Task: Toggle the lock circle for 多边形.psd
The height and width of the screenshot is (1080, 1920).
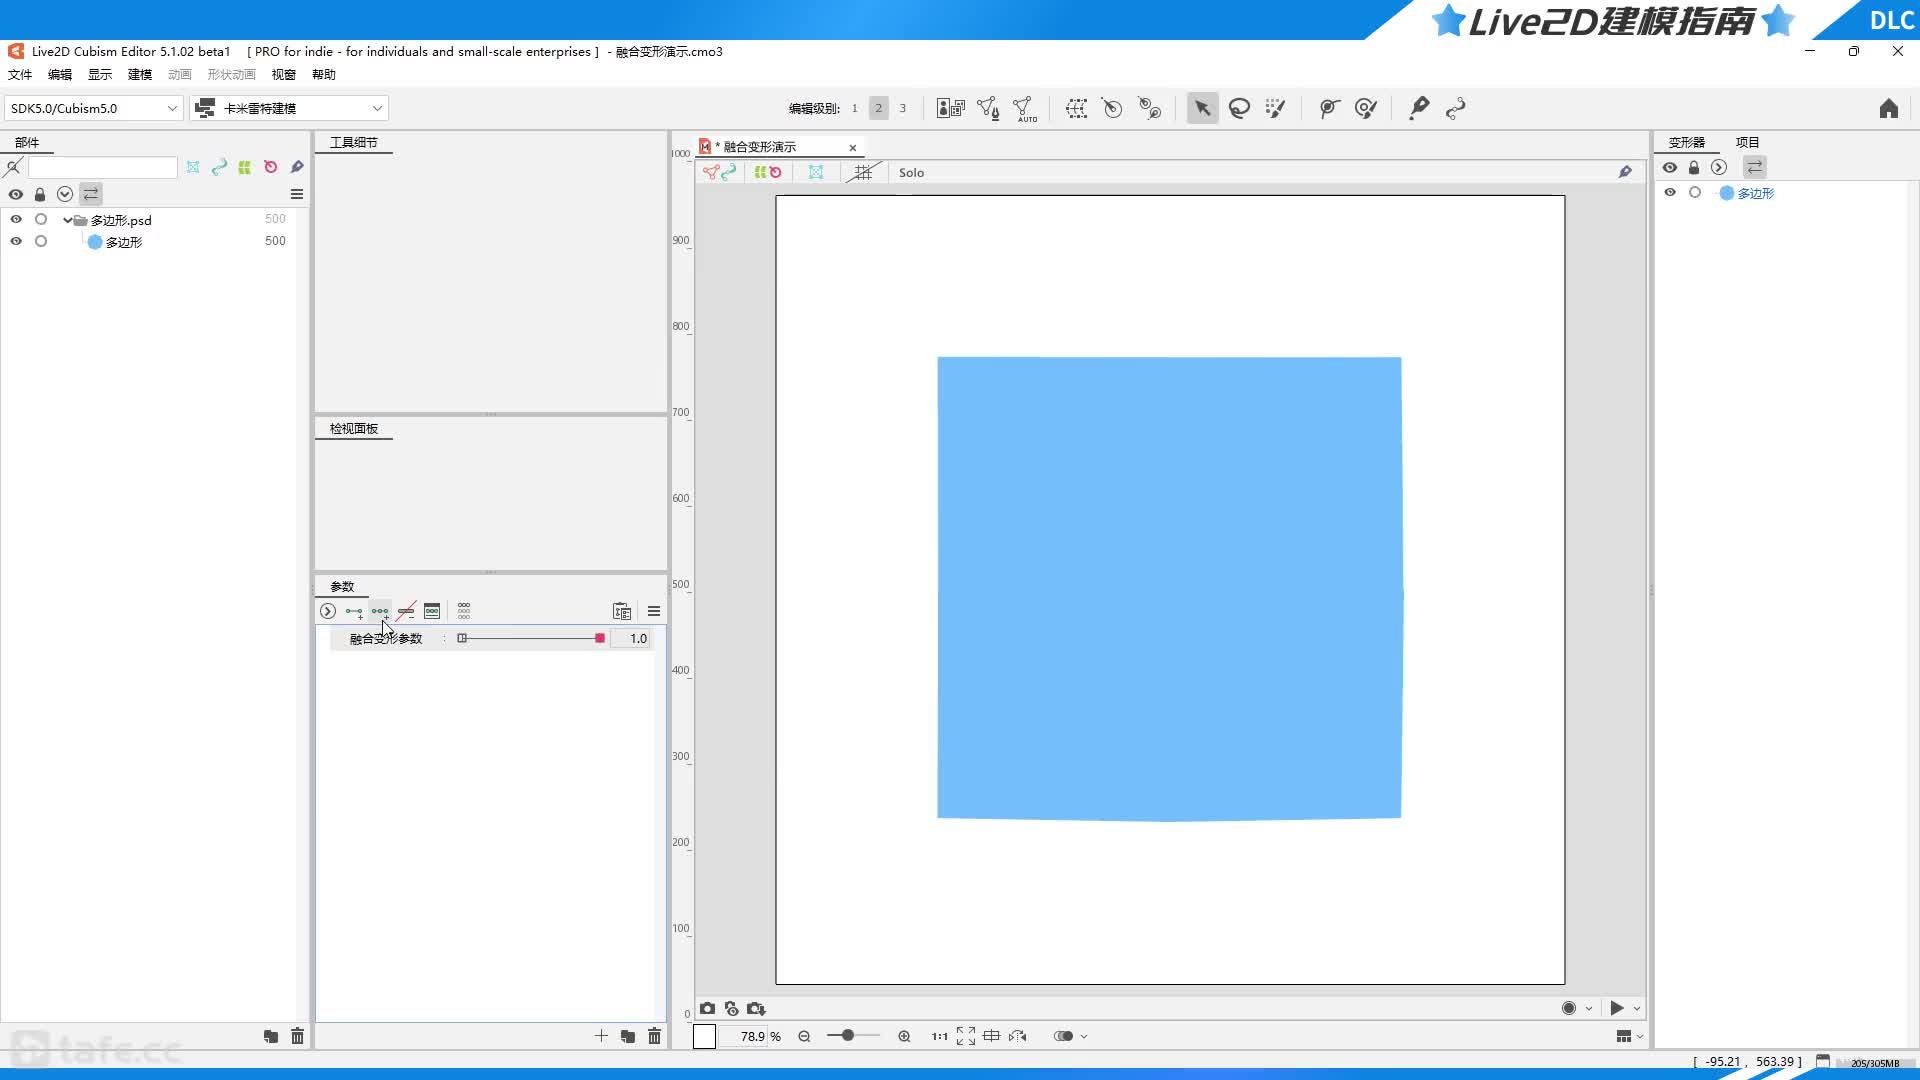Action: tap(41, 219)
